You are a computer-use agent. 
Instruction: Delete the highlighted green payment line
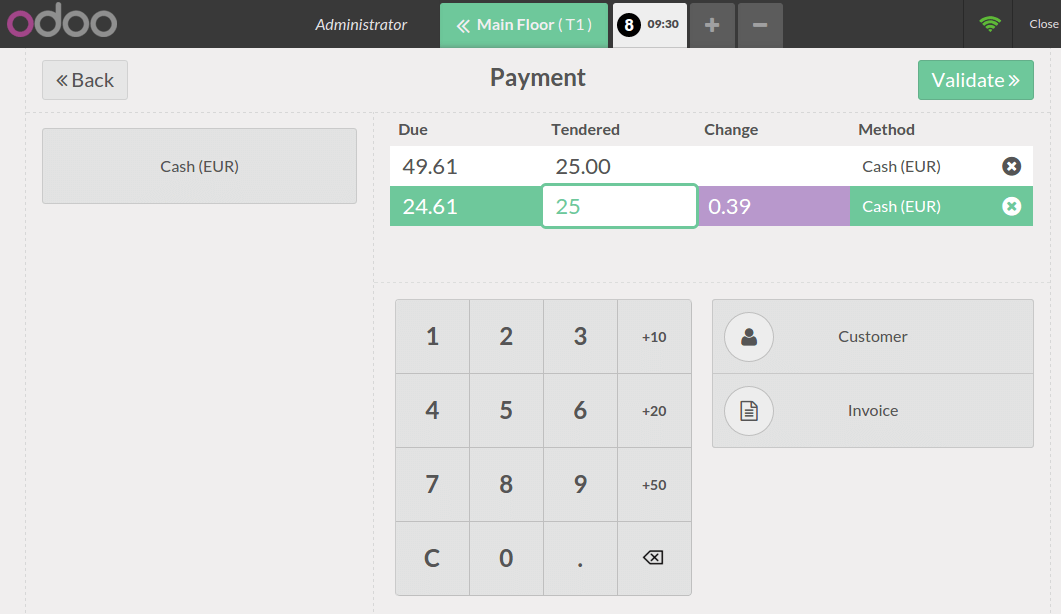pyautogui.click(x=1011, y=206)
